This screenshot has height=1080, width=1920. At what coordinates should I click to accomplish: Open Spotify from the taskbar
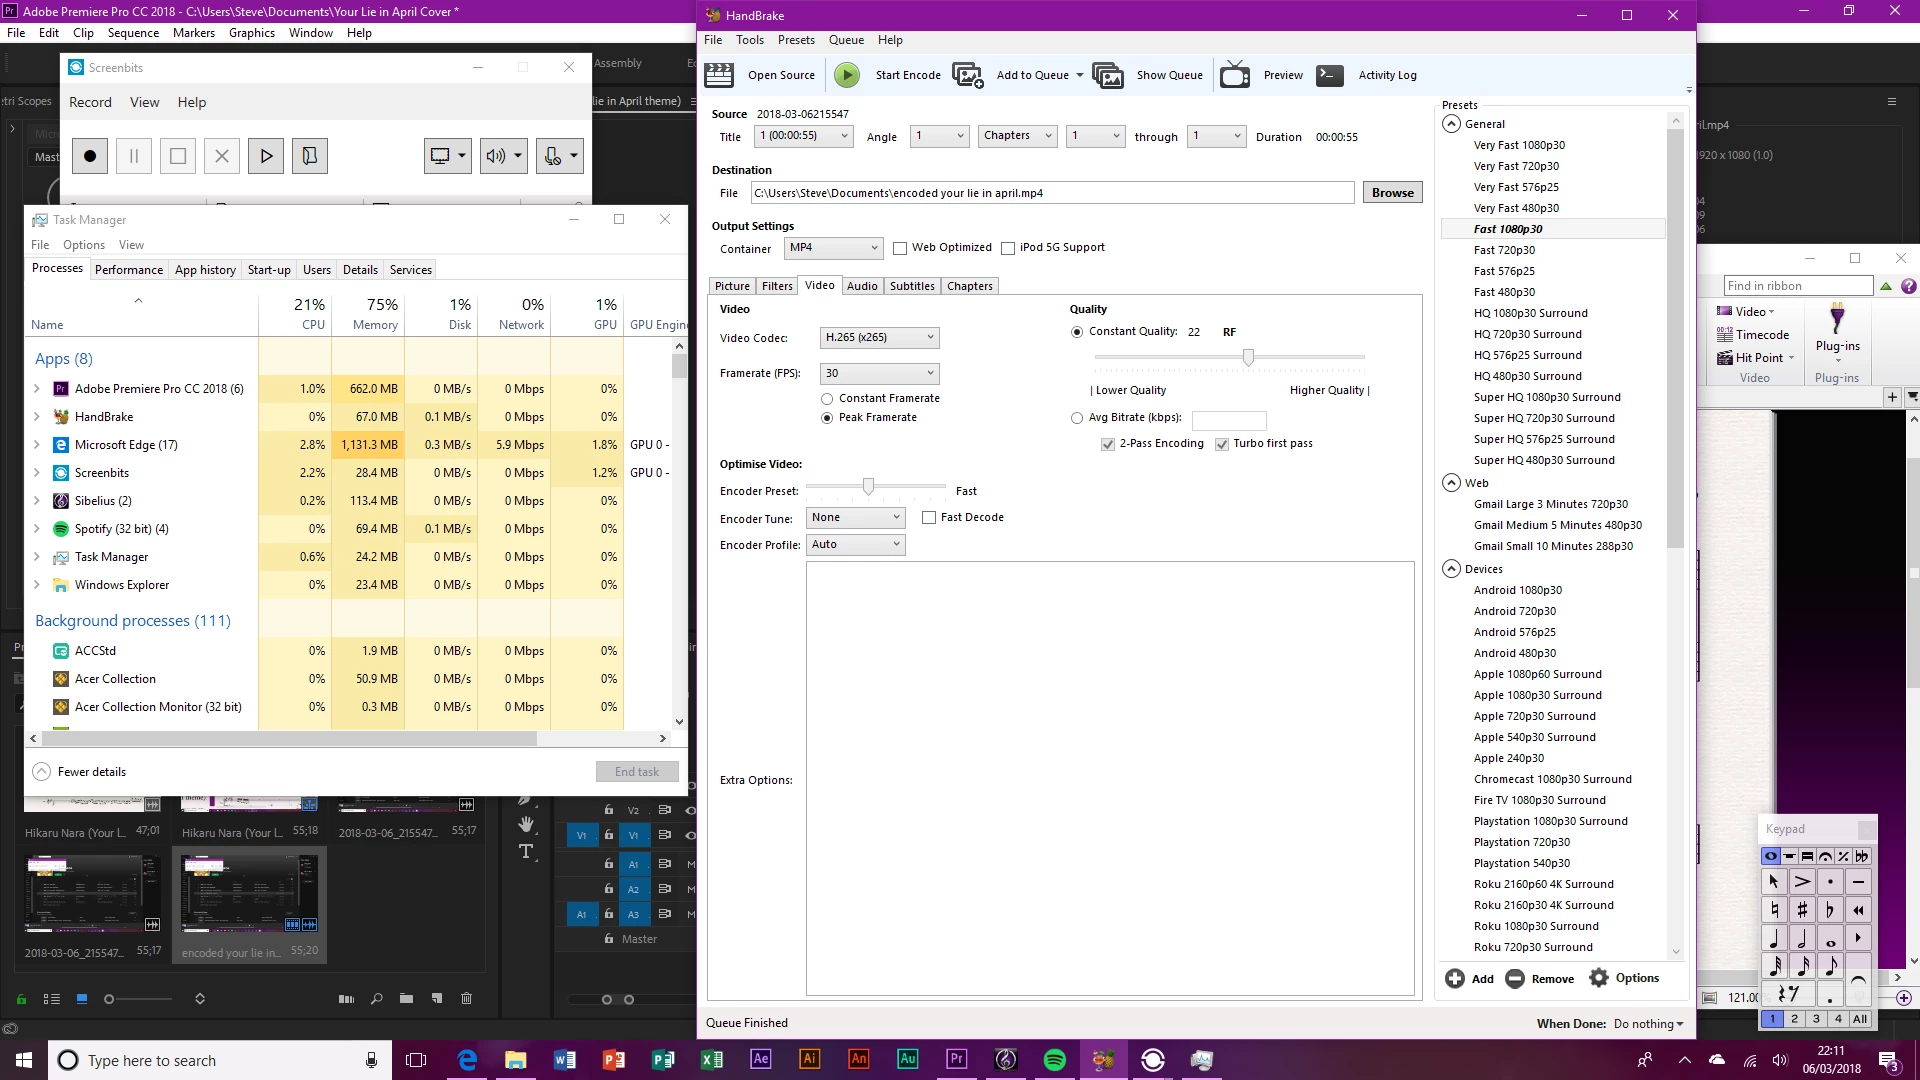pyautogui.click(x=1054, y=1060)
